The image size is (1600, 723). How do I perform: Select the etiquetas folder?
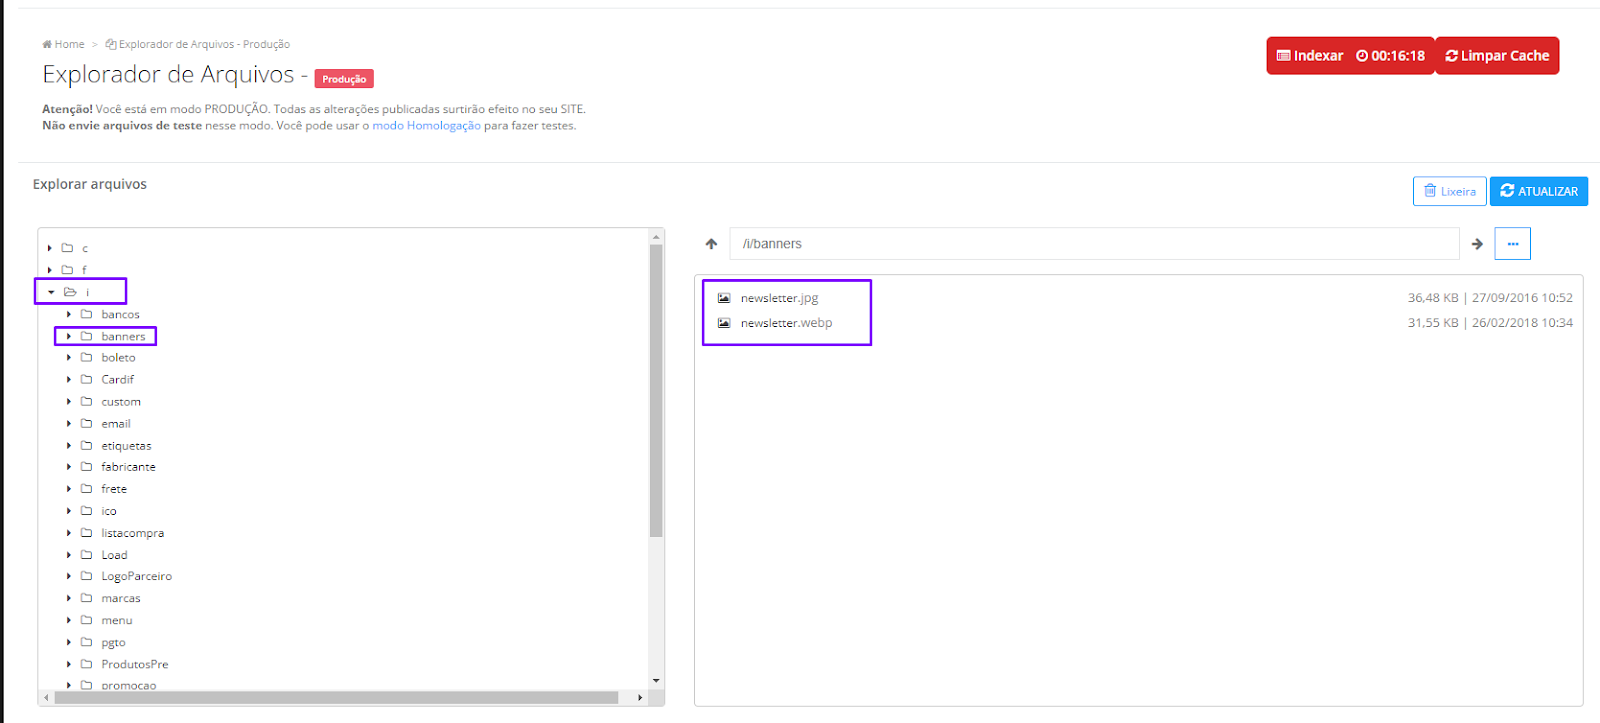coord(126,445)
